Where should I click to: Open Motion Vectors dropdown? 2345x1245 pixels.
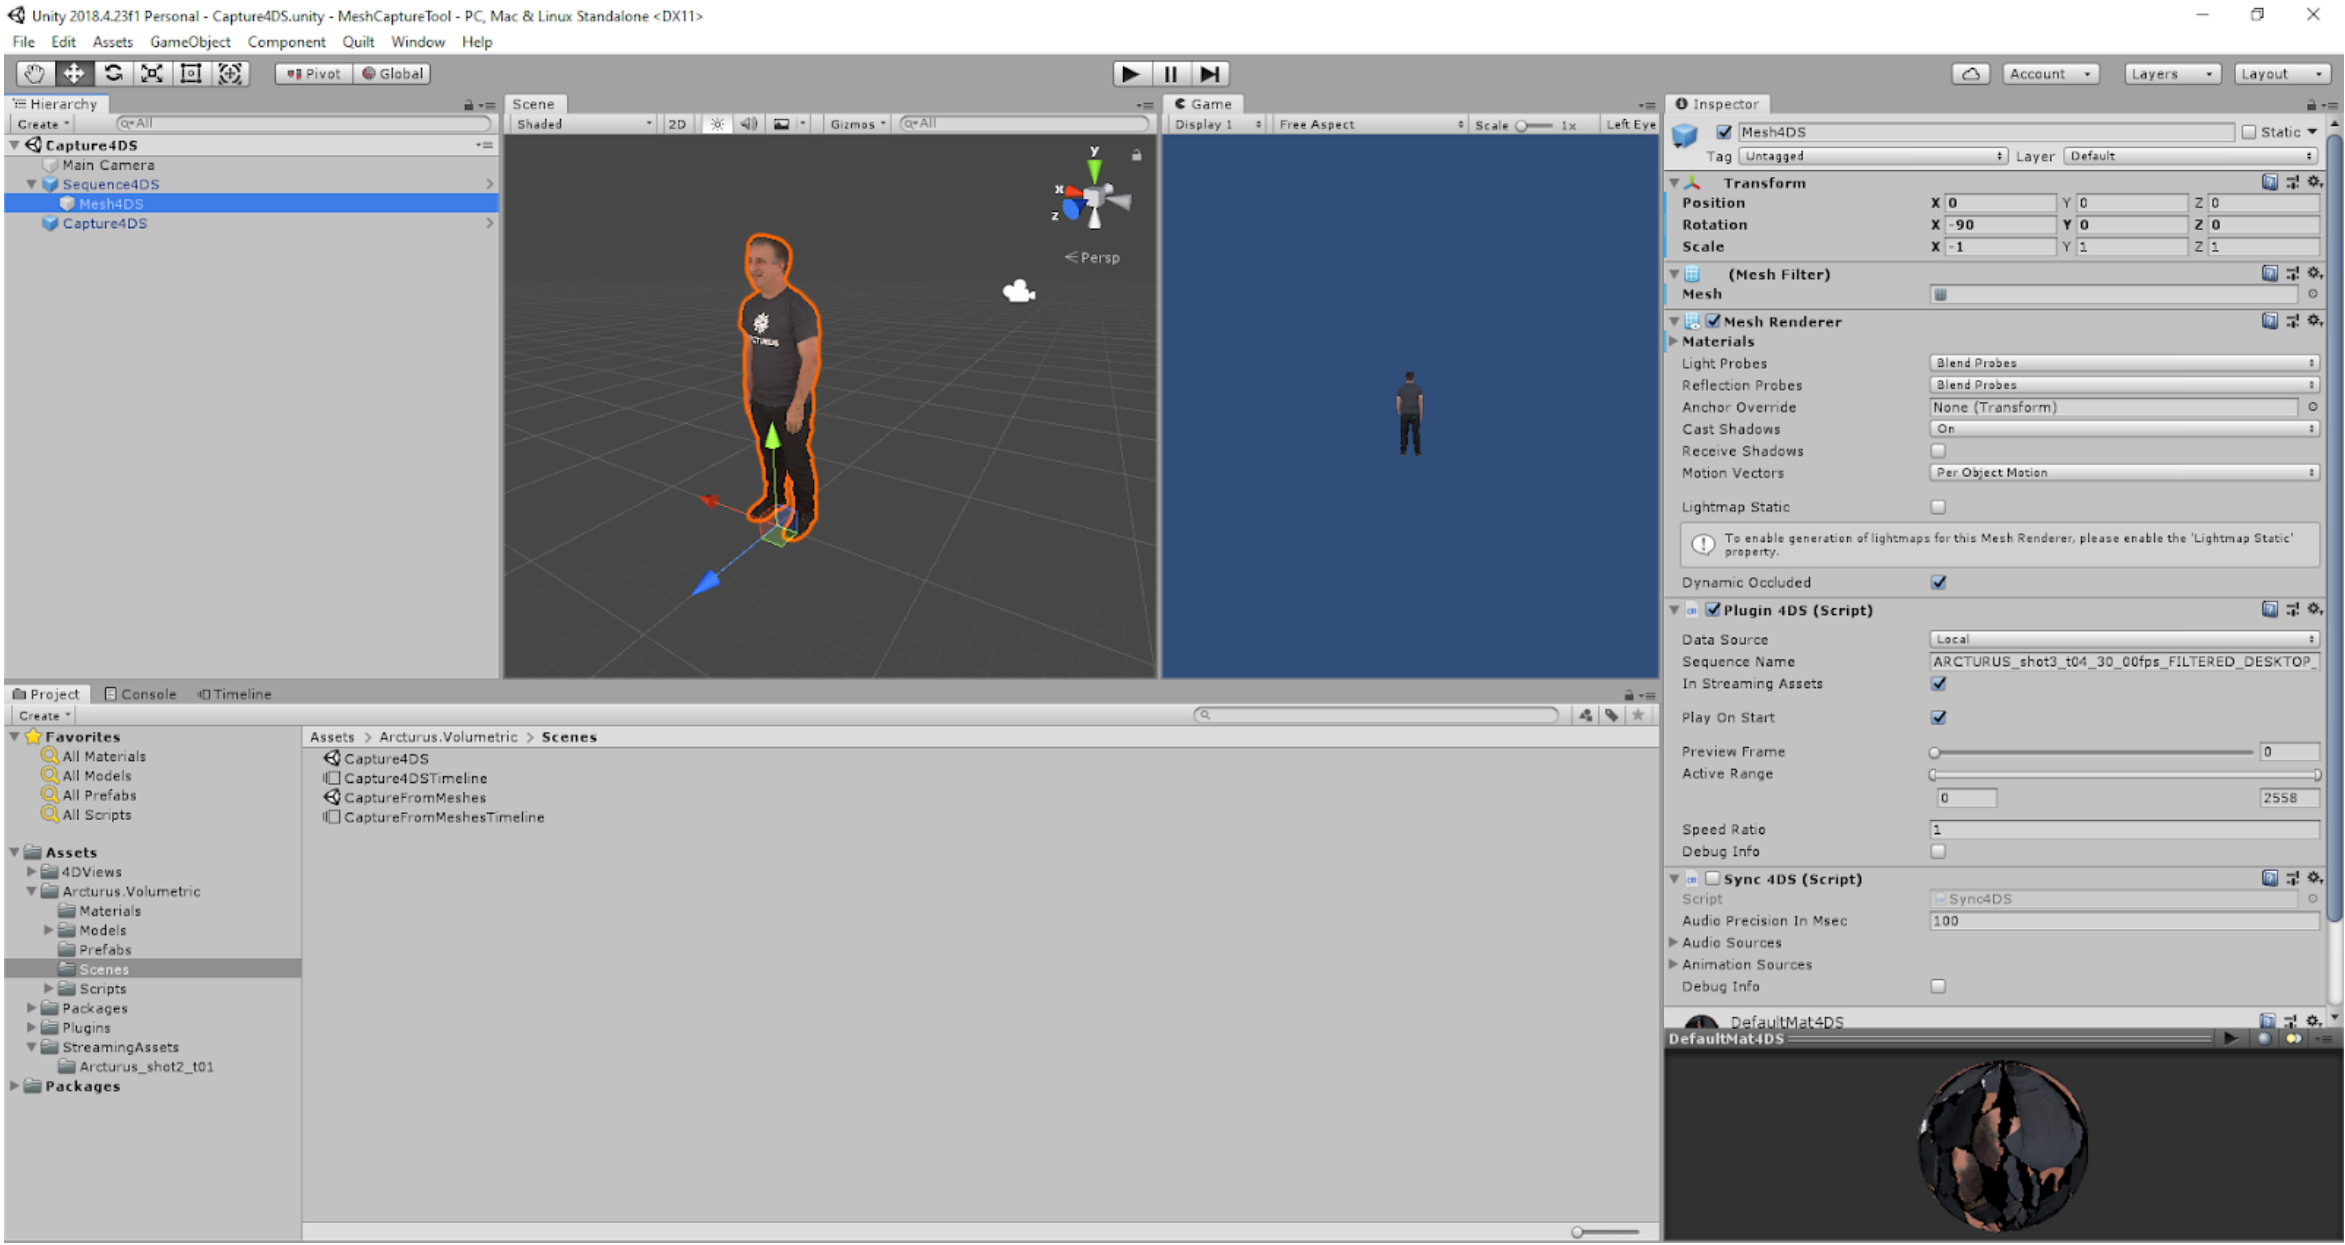coord(2123,473)
